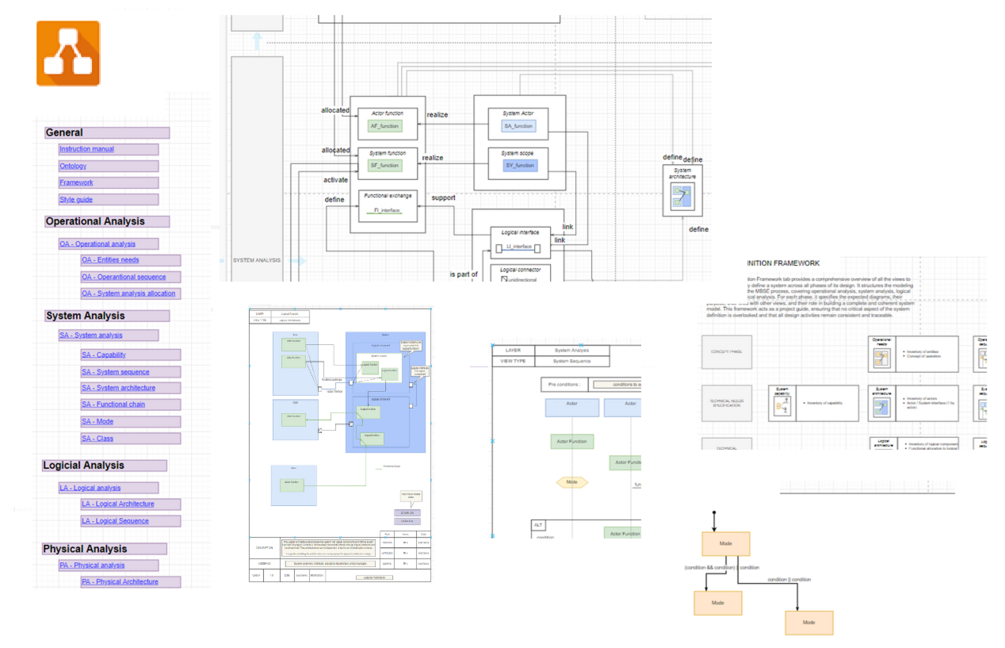The height and width of the screenshot is (648, 1005).
Task: Open SA - System sequence link
Action: (115, 372)
